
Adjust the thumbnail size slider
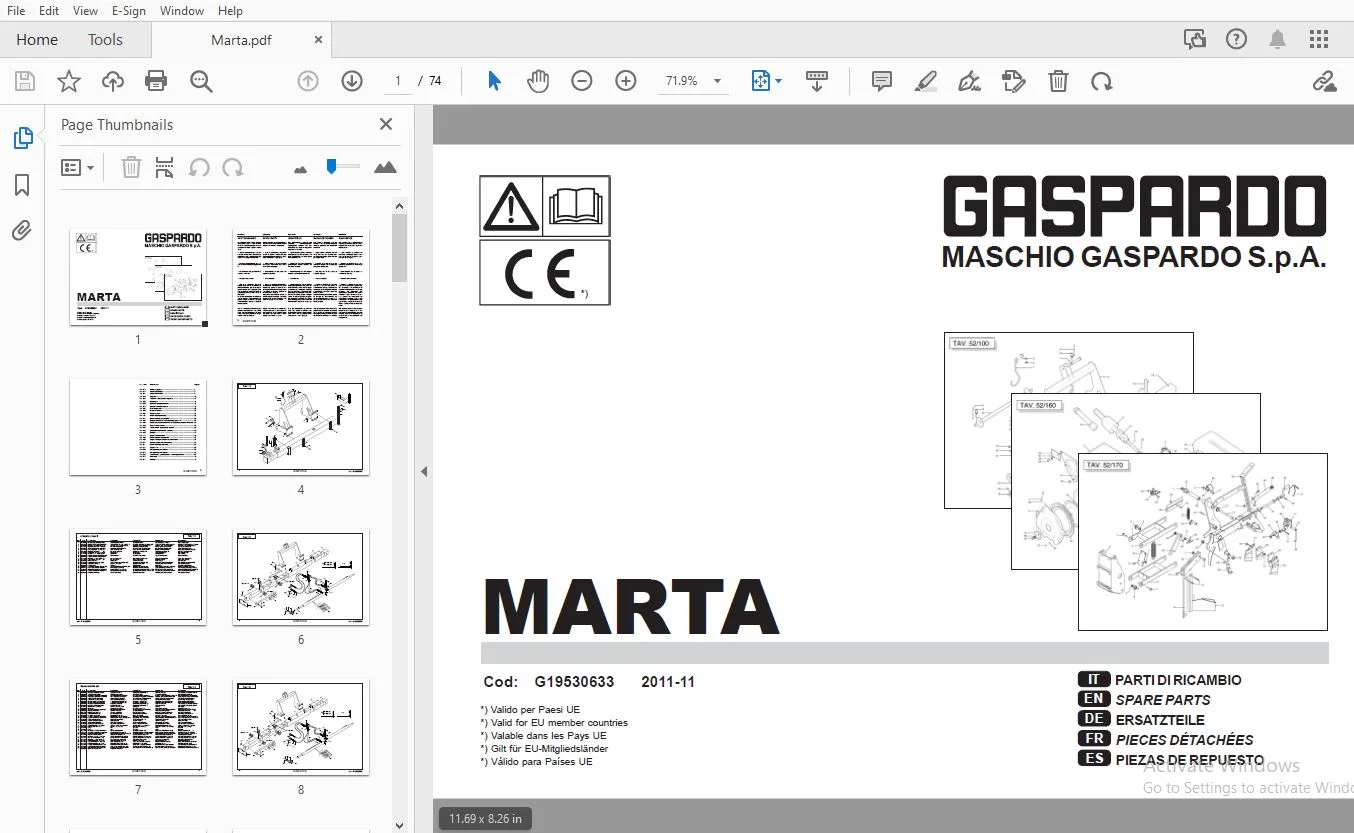pos(343,167)
